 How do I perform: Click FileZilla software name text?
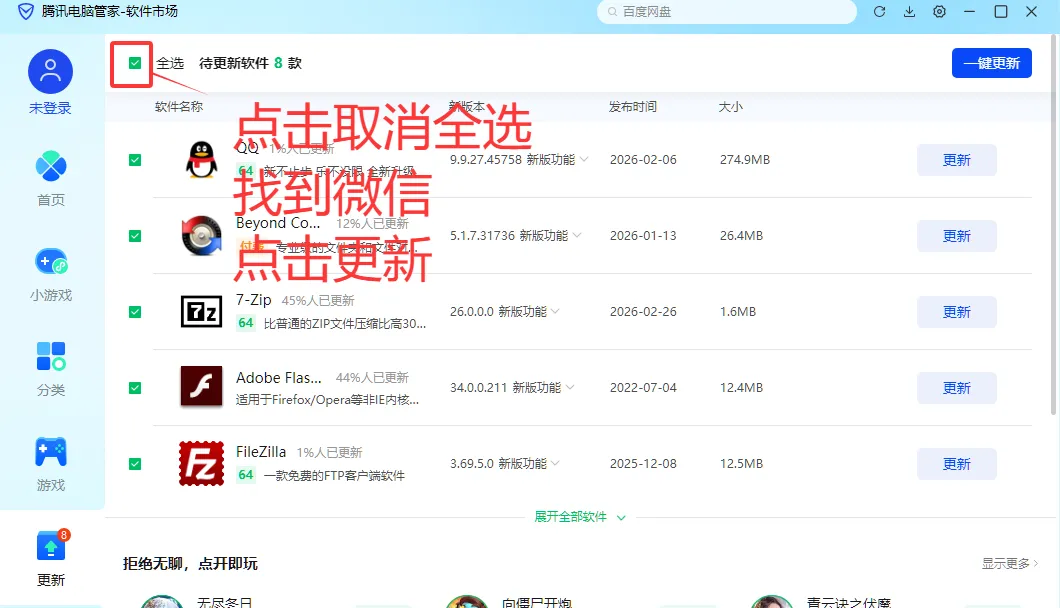click(261, 451)
